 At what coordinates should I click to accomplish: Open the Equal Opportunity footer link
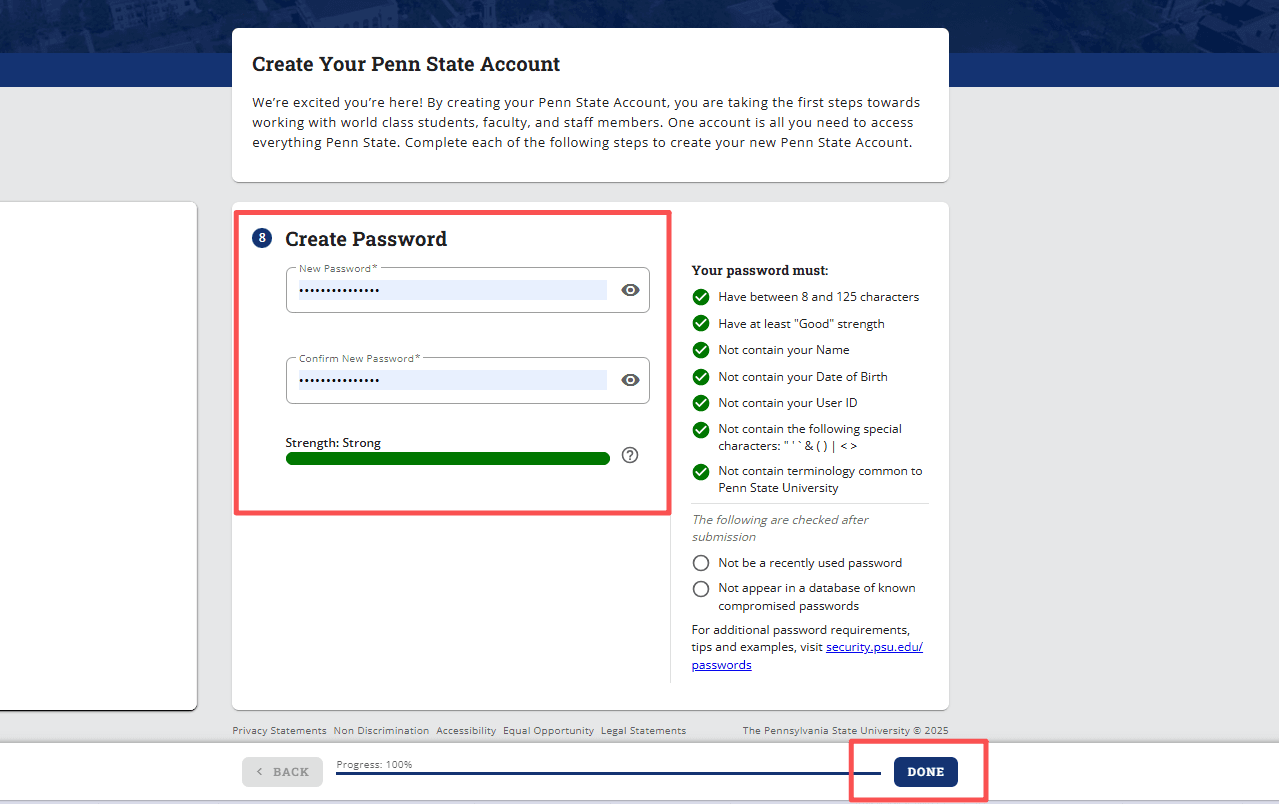(548, 731)
